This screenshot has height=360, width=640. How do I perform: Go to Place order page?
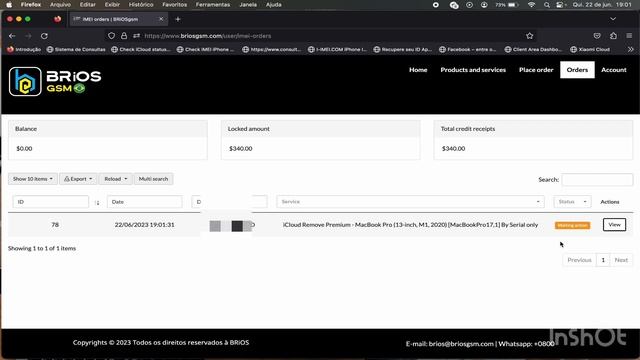536,70
